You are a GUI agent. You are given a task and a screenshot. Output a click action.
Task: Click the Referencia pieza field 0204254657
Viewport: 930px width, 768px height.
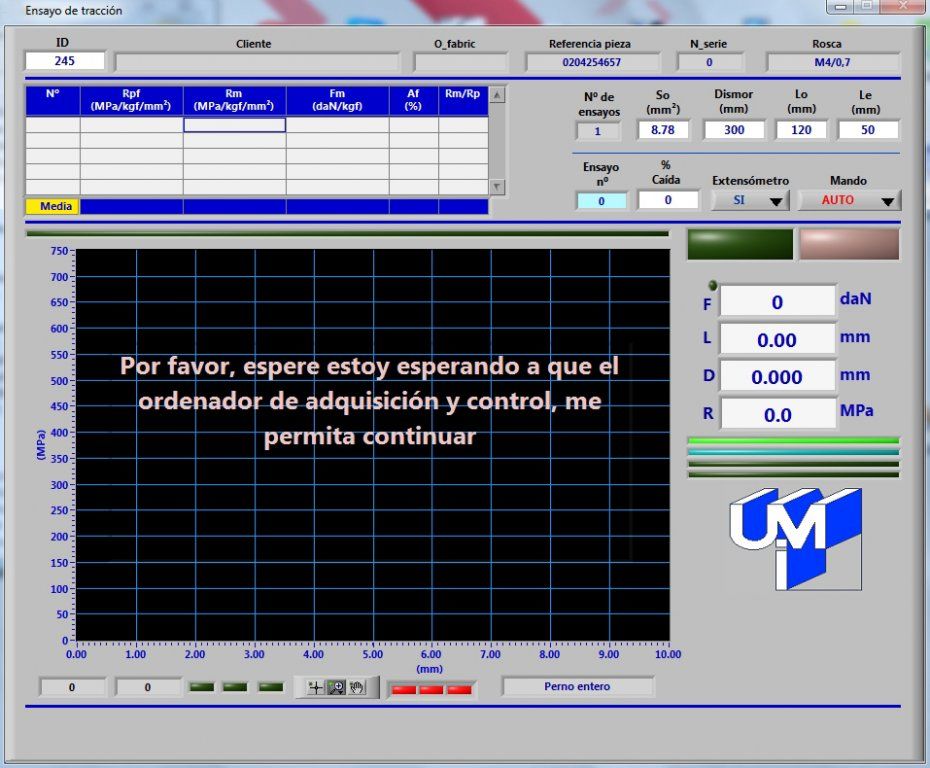tap(592, 62)
